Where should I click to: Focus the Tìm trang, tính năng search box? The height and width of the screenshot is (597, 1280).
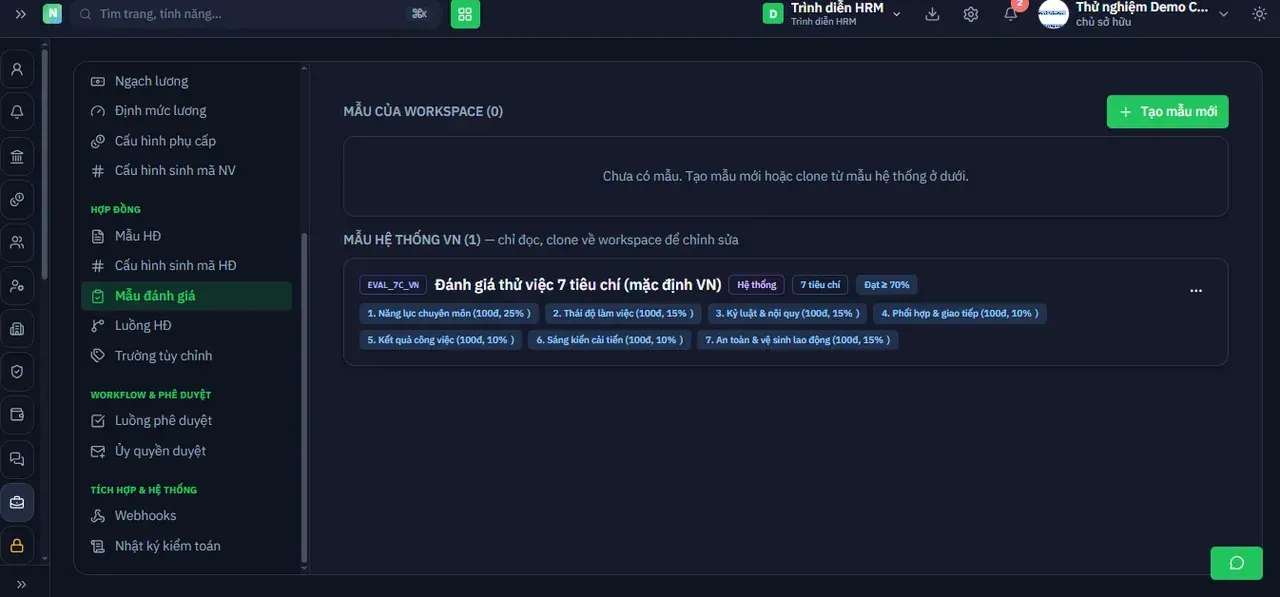pyautogui.click(x=255, y=14)
